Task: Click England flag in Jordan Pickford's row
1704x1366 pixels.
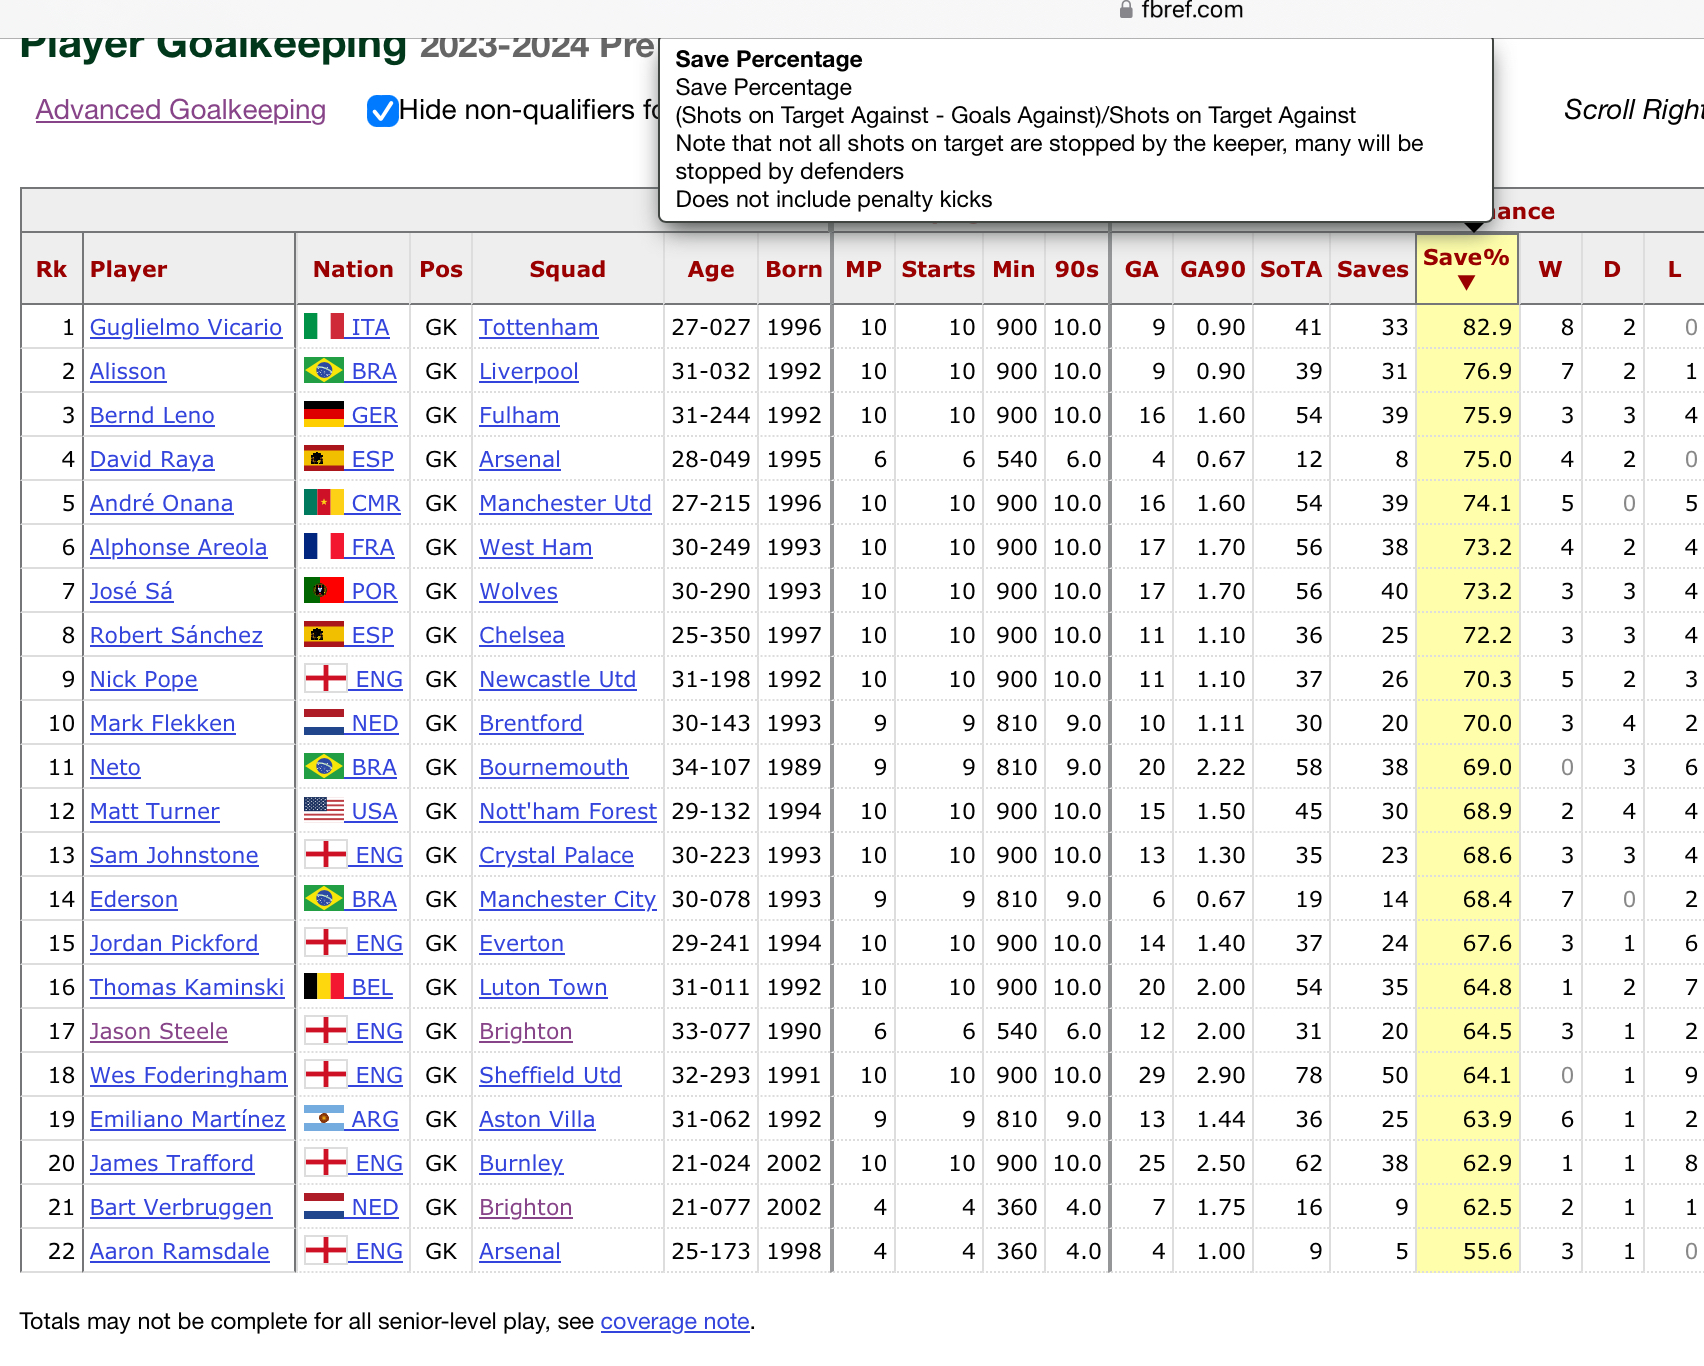Action: [326, 942]
